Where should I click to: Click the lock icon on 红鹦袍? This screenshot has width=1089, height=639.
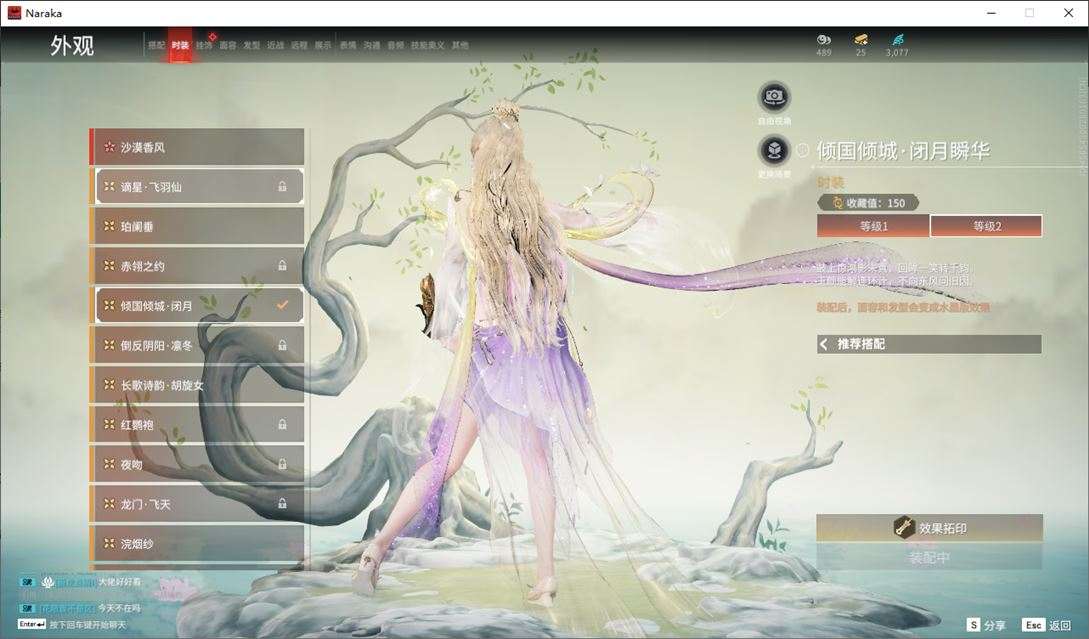282,424
